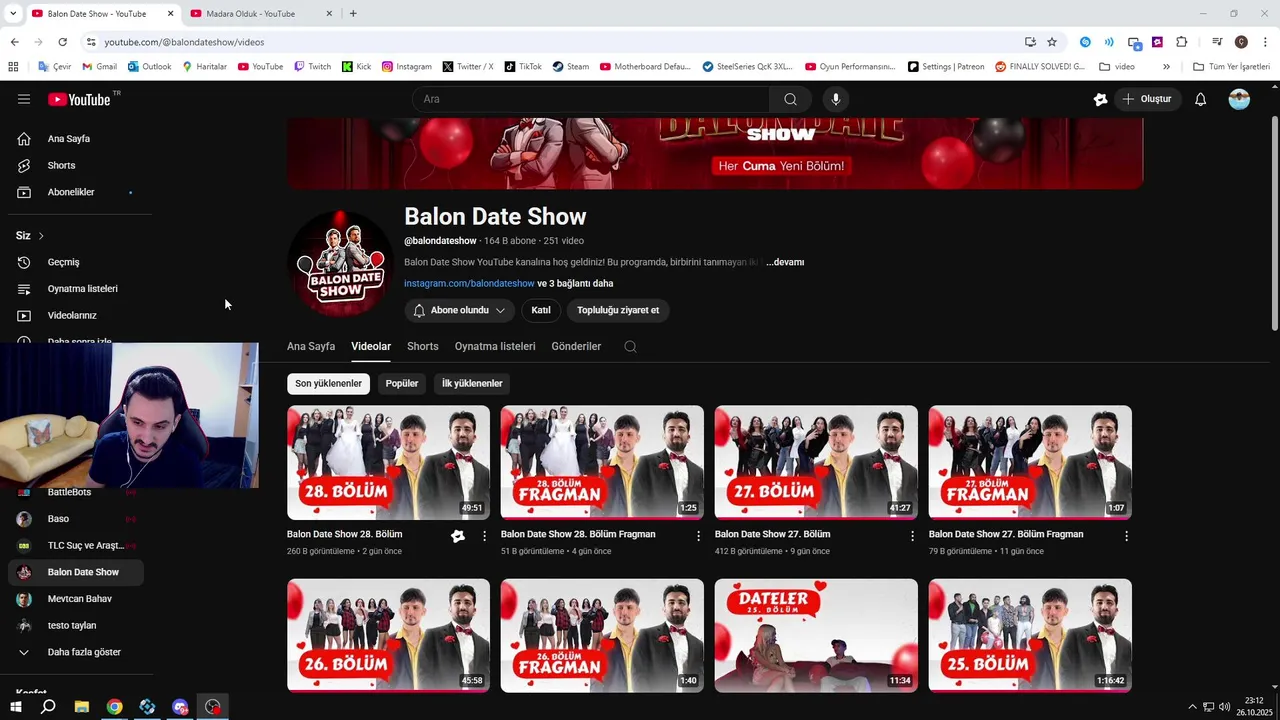This screenshot has width=1280, height=720.
Task: Show hidden system tray icons arrow
Action: [1192, 707]
